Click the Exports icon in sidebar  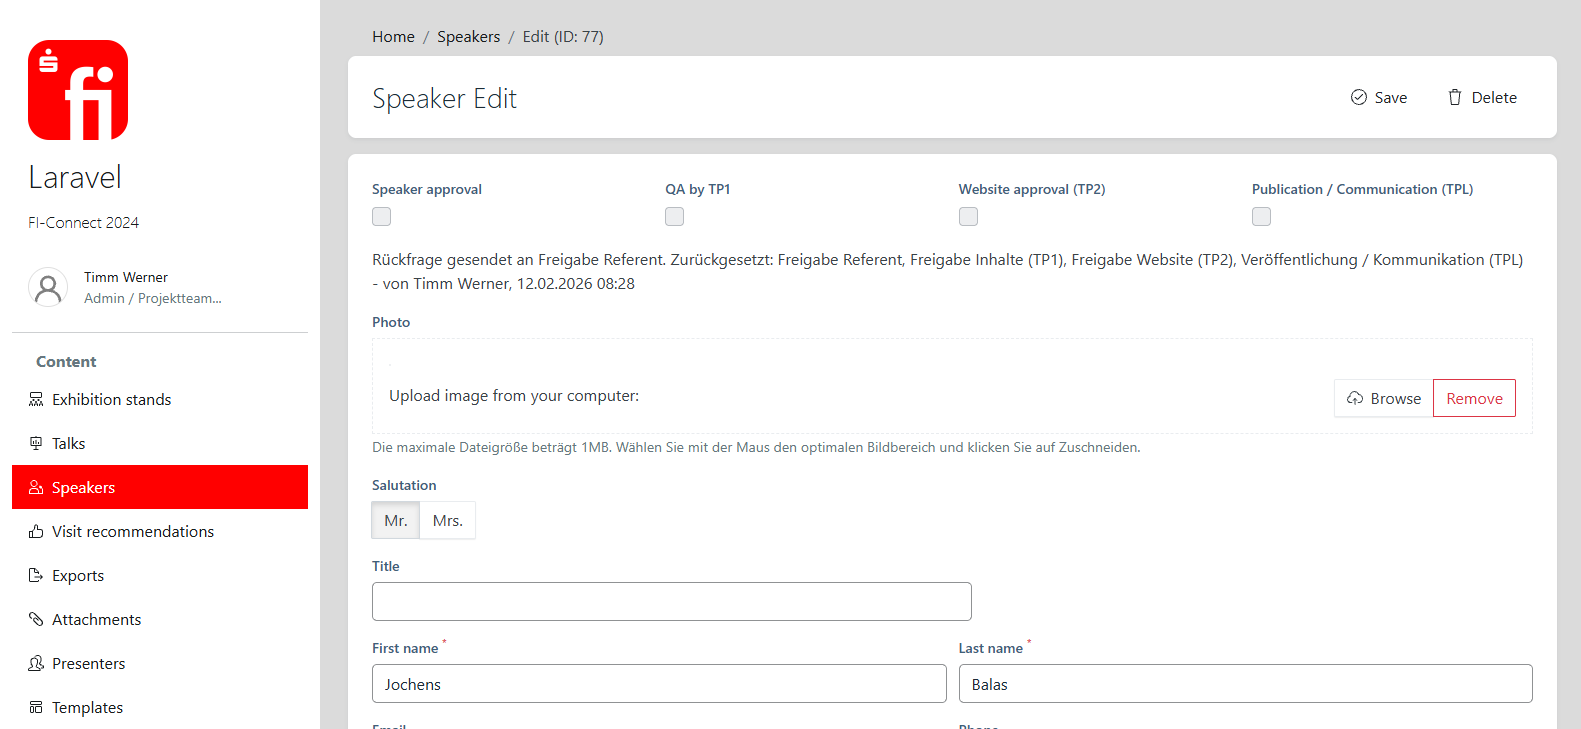click(36, 576)
